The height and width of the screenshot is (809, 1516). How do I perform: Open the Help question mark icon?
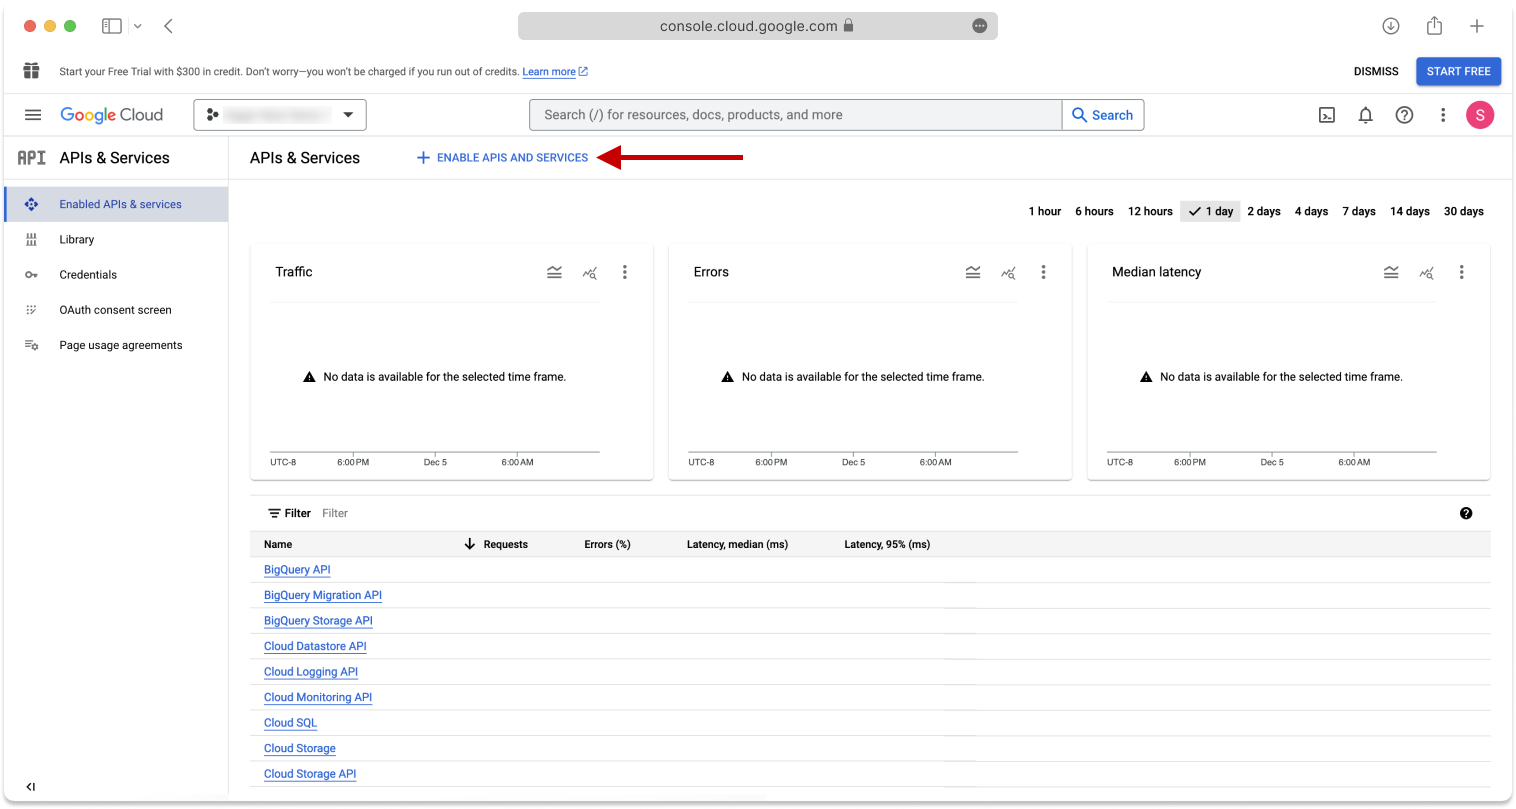(x=1404, y=115)
